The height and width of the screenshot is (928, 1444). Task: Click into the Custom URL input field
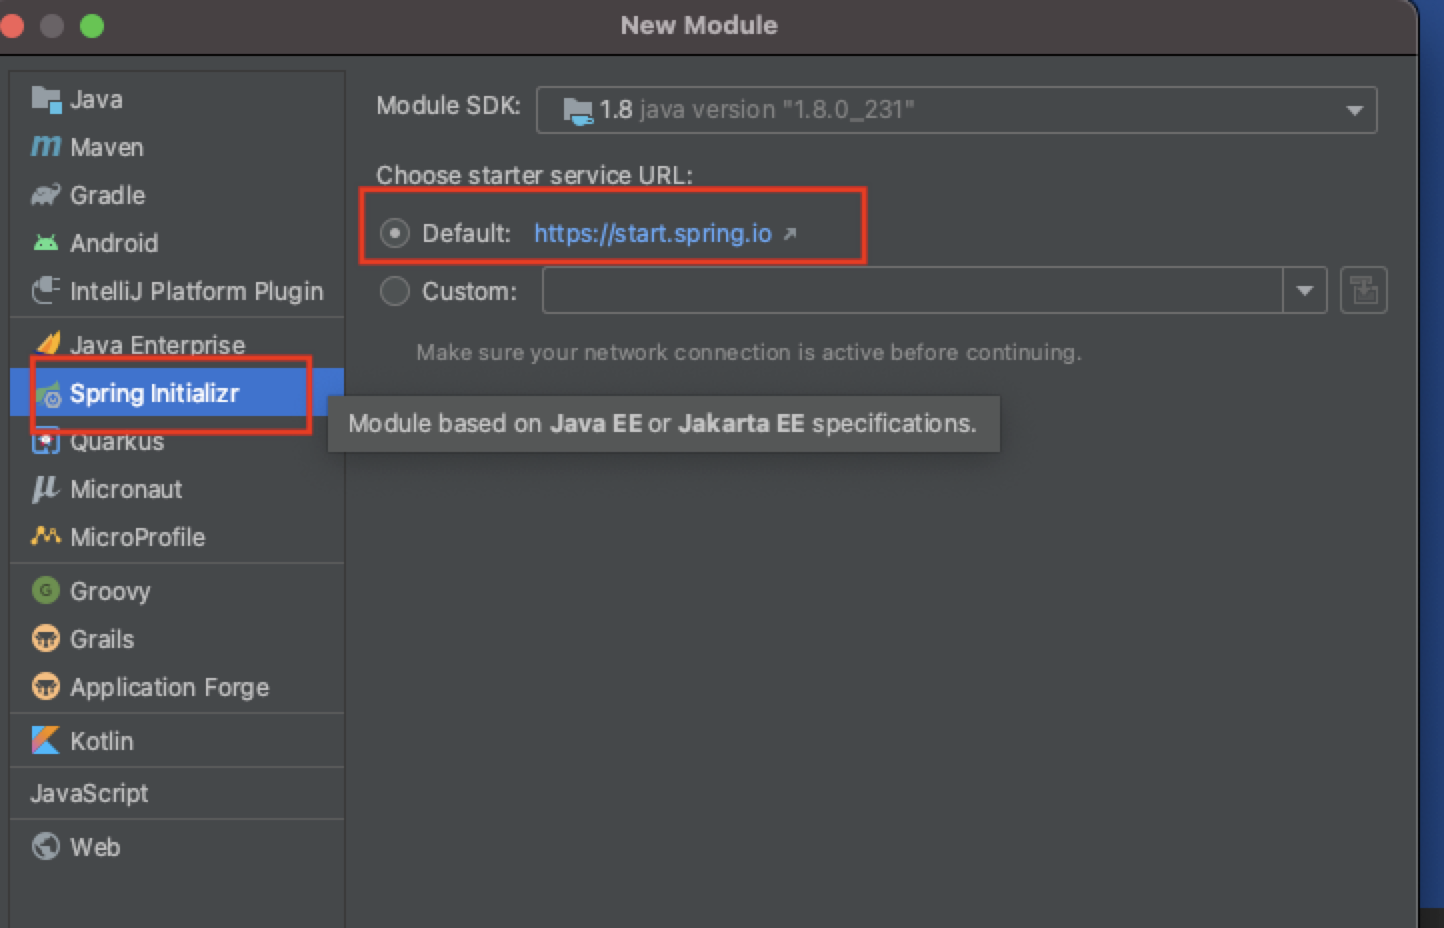(913, 291)
